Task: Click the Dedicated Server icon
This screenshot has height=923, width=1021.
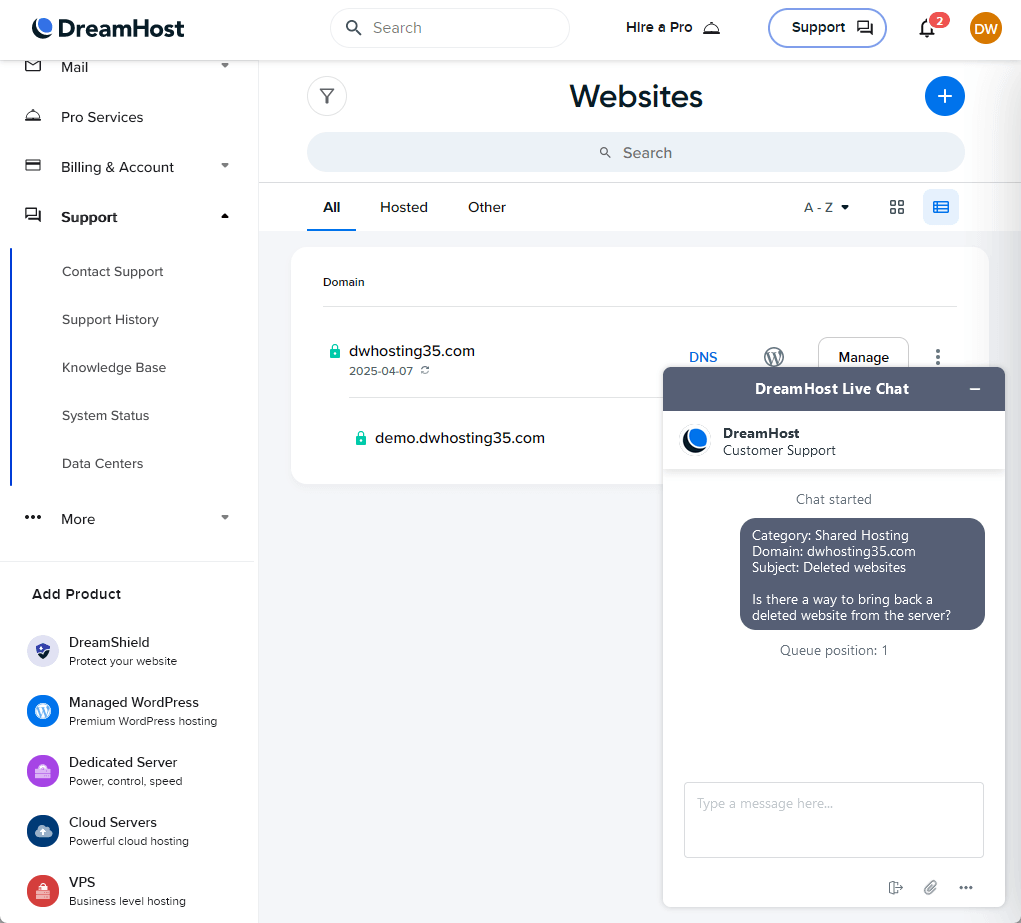Action: pyautogui.click(x=43, y=771)
